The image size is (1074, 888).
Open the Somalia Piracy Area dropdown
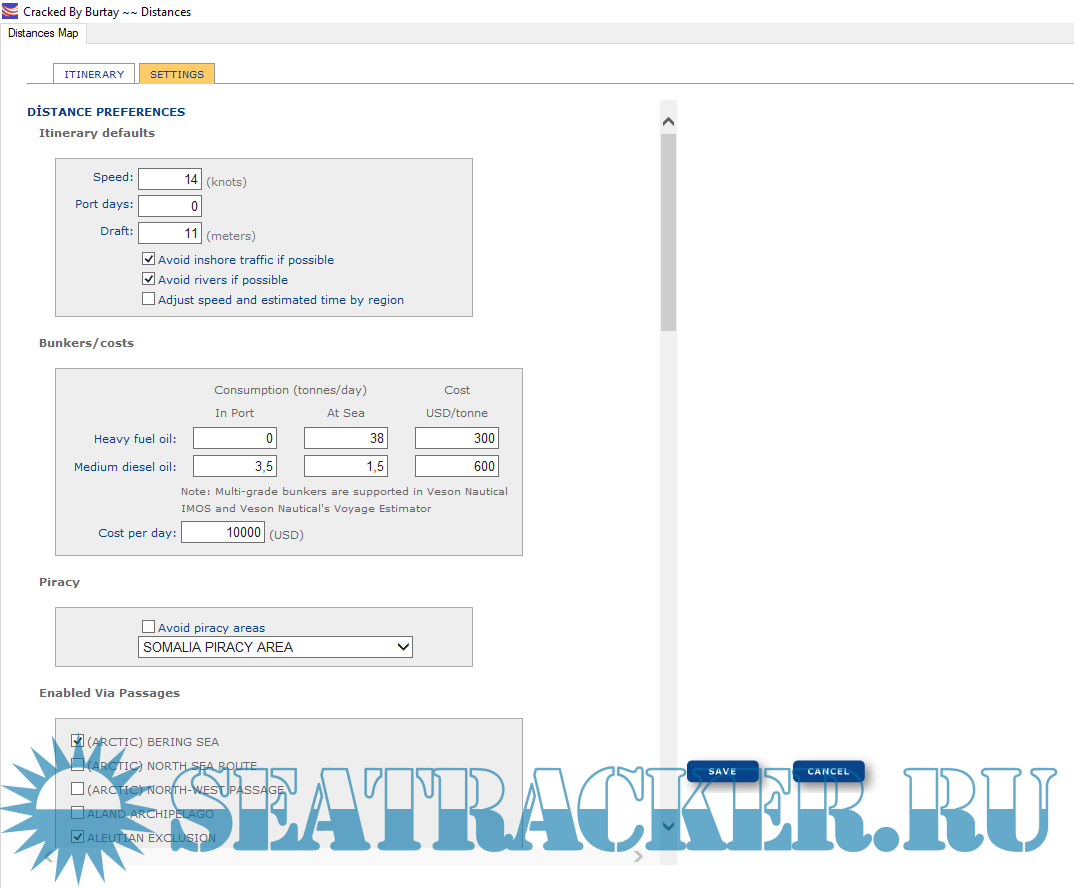point(275,647)
